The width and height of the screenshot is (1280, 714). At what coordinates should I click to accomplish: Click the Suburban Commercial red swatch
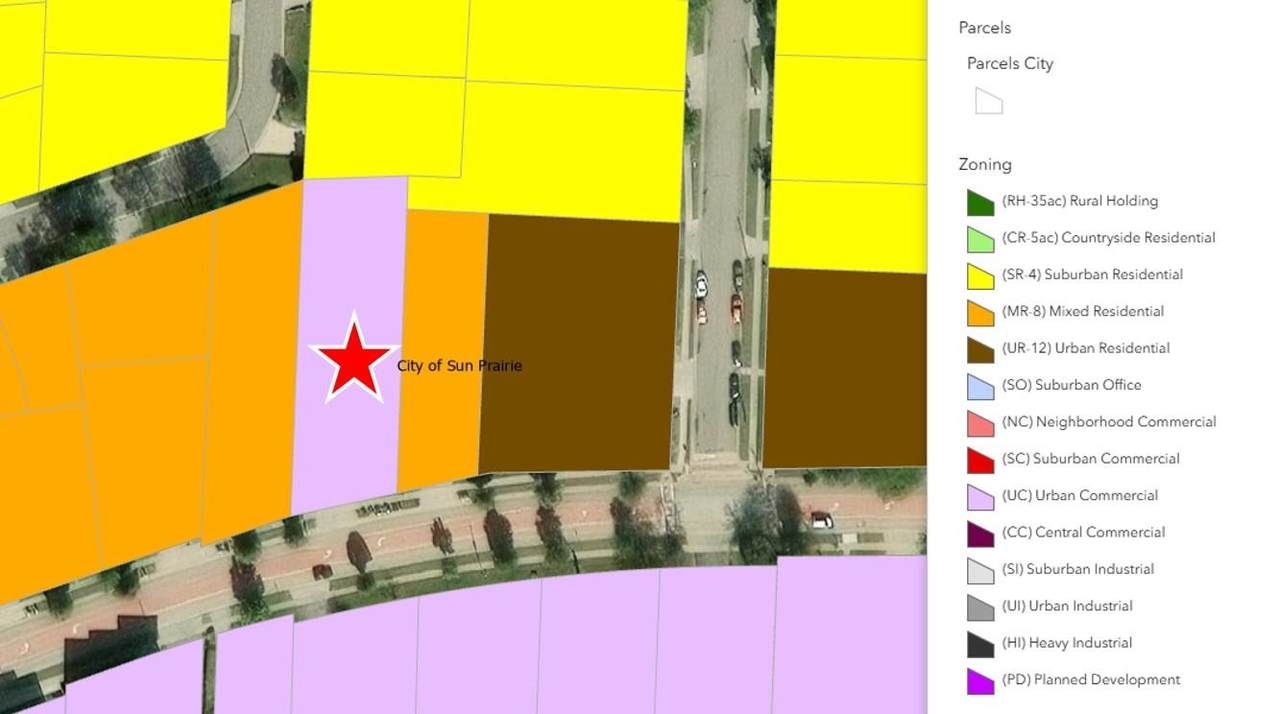point(980,460)
